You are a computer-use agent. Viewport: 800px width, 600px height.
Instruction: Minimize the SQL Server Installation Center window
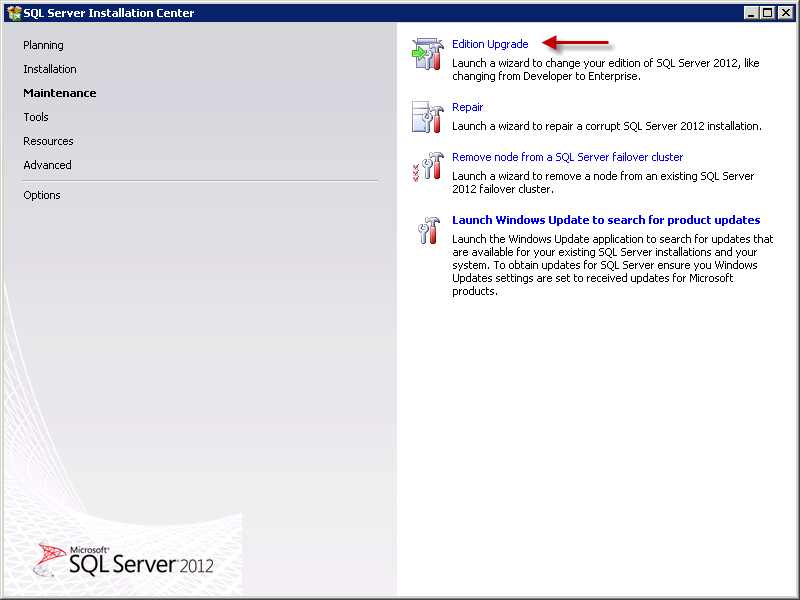click(751, 13)
